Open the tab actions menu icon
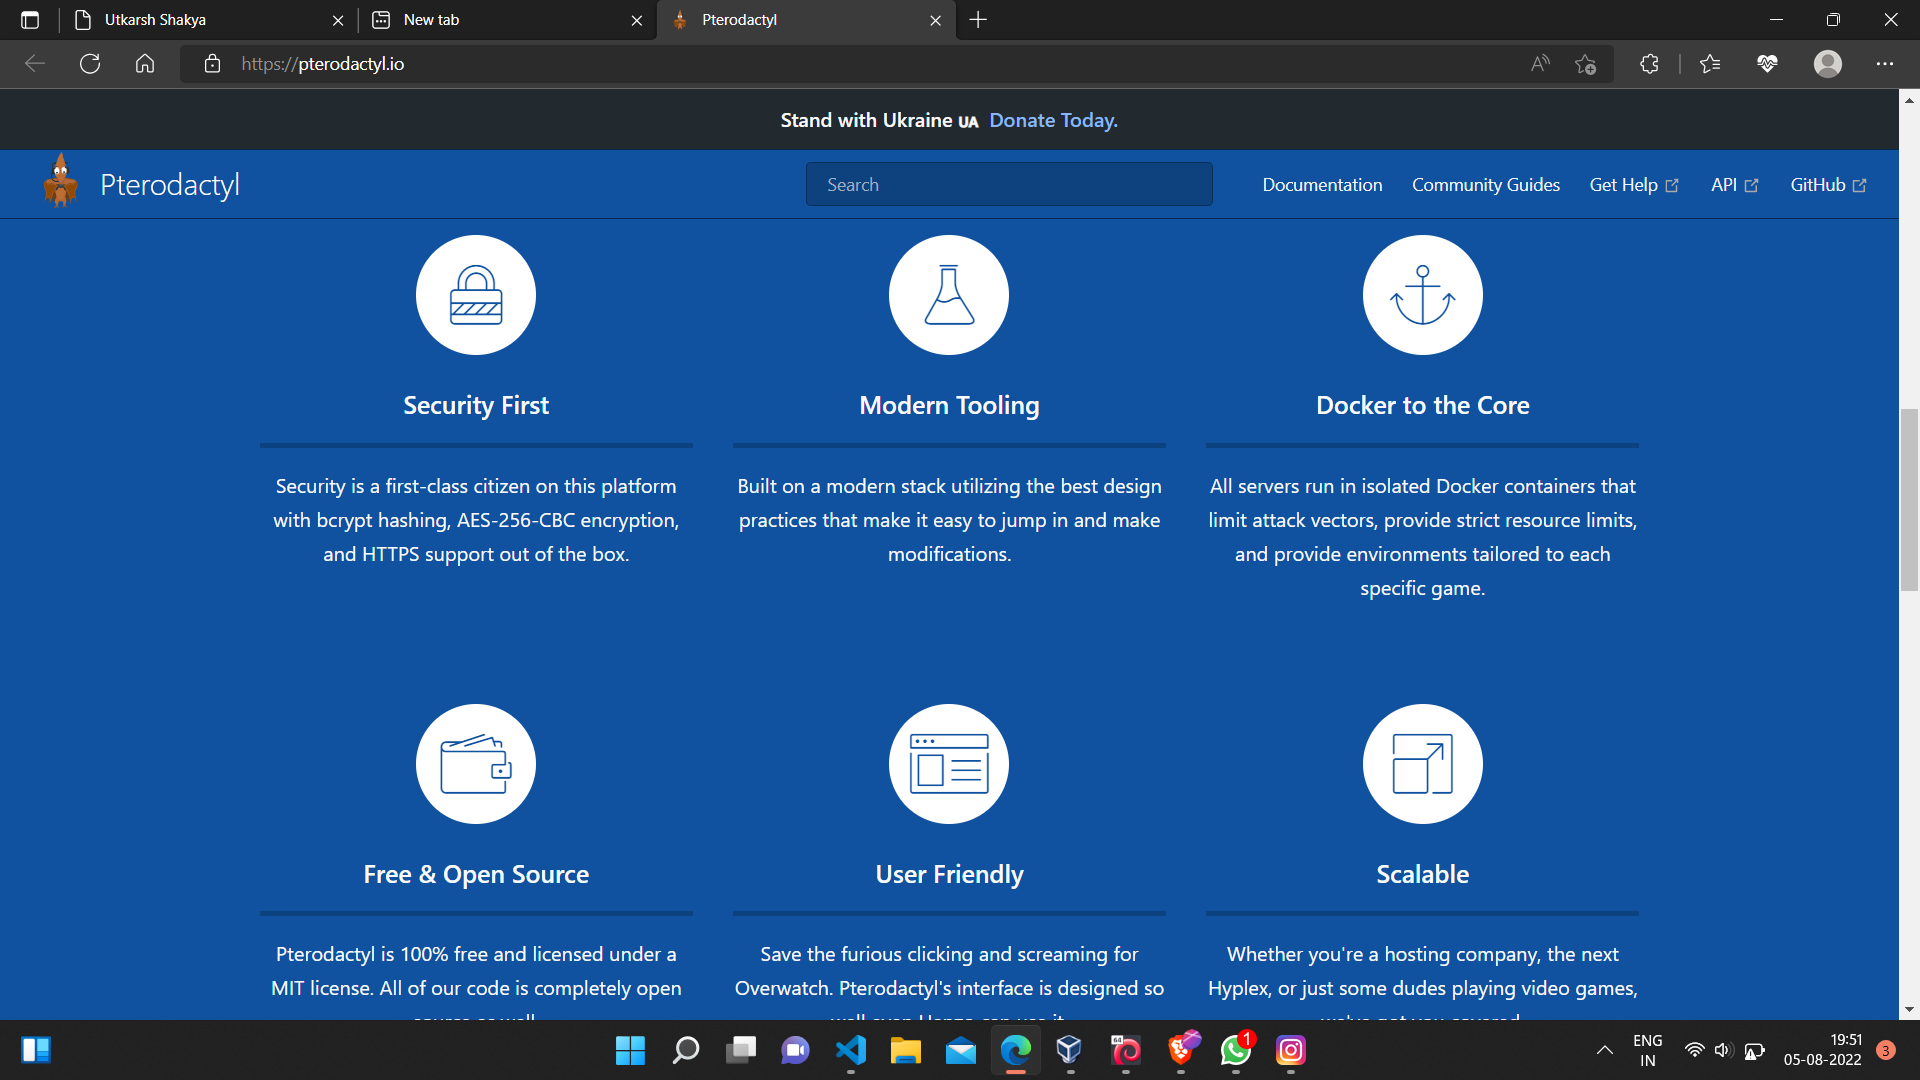The height and width of the screenshot is (1080, 1920). click(30, 20)
